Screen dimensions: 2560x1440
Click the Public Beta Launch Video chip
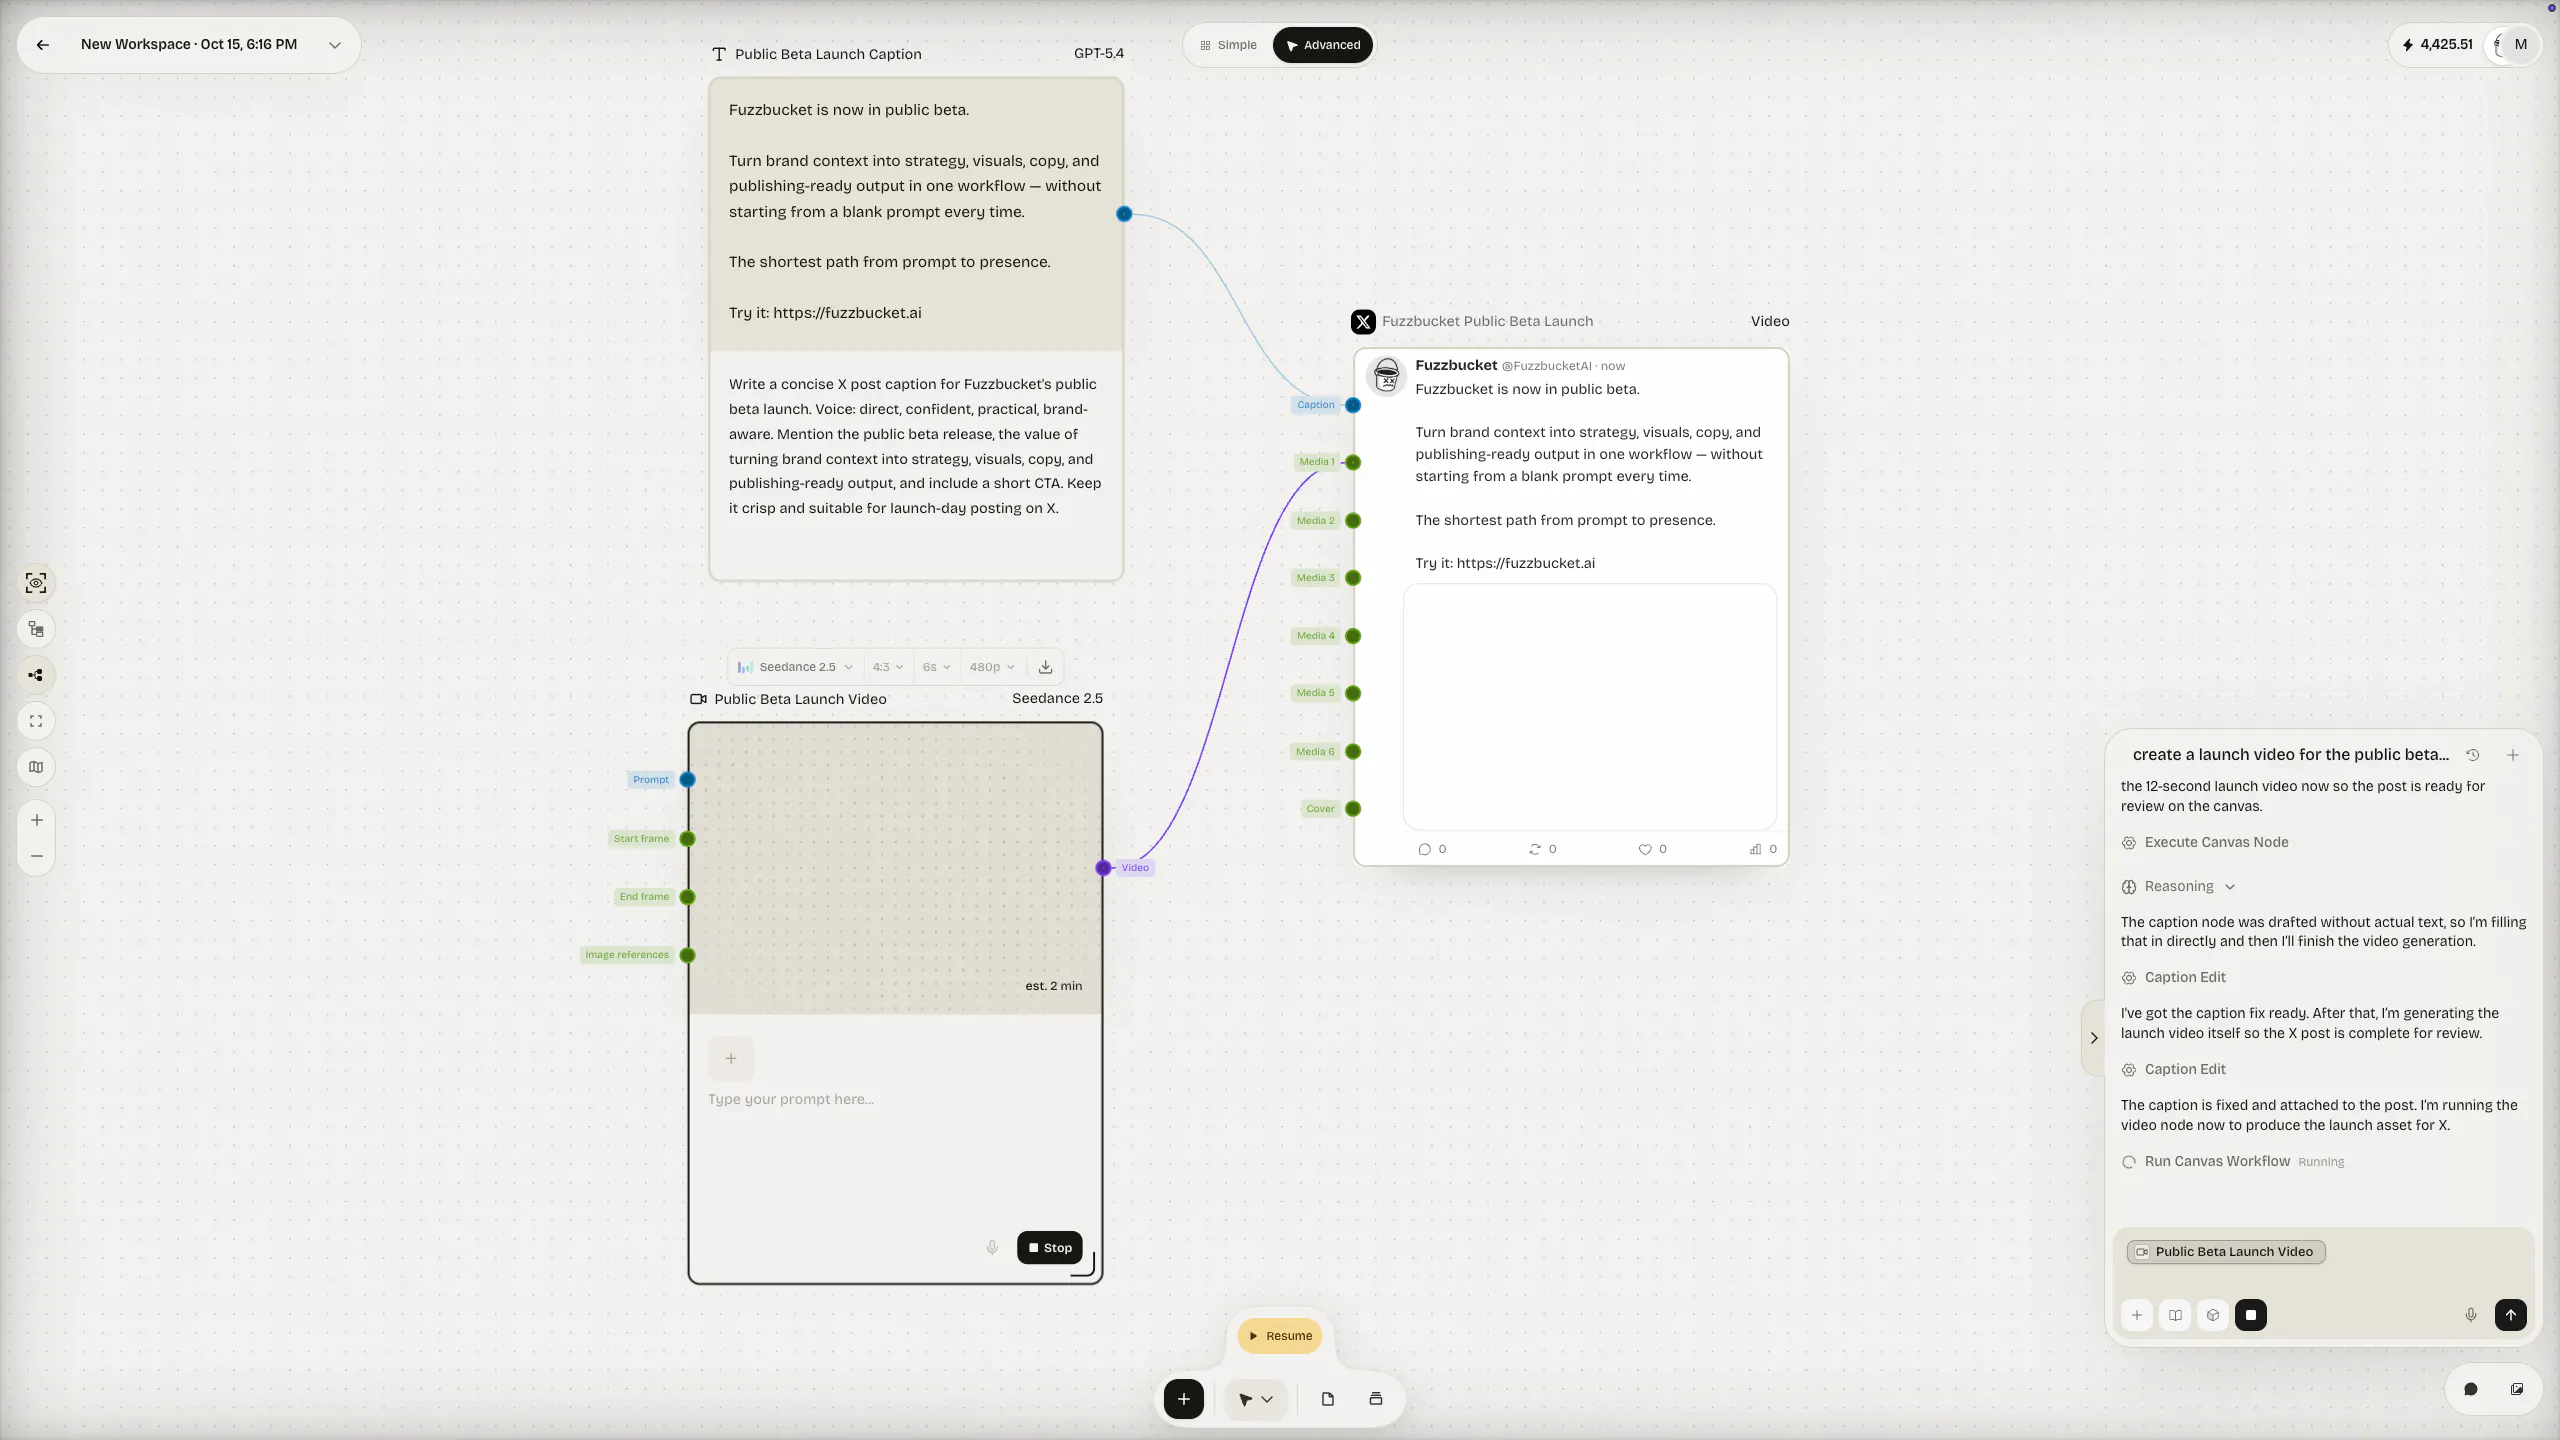(x=2226, y=1252)
